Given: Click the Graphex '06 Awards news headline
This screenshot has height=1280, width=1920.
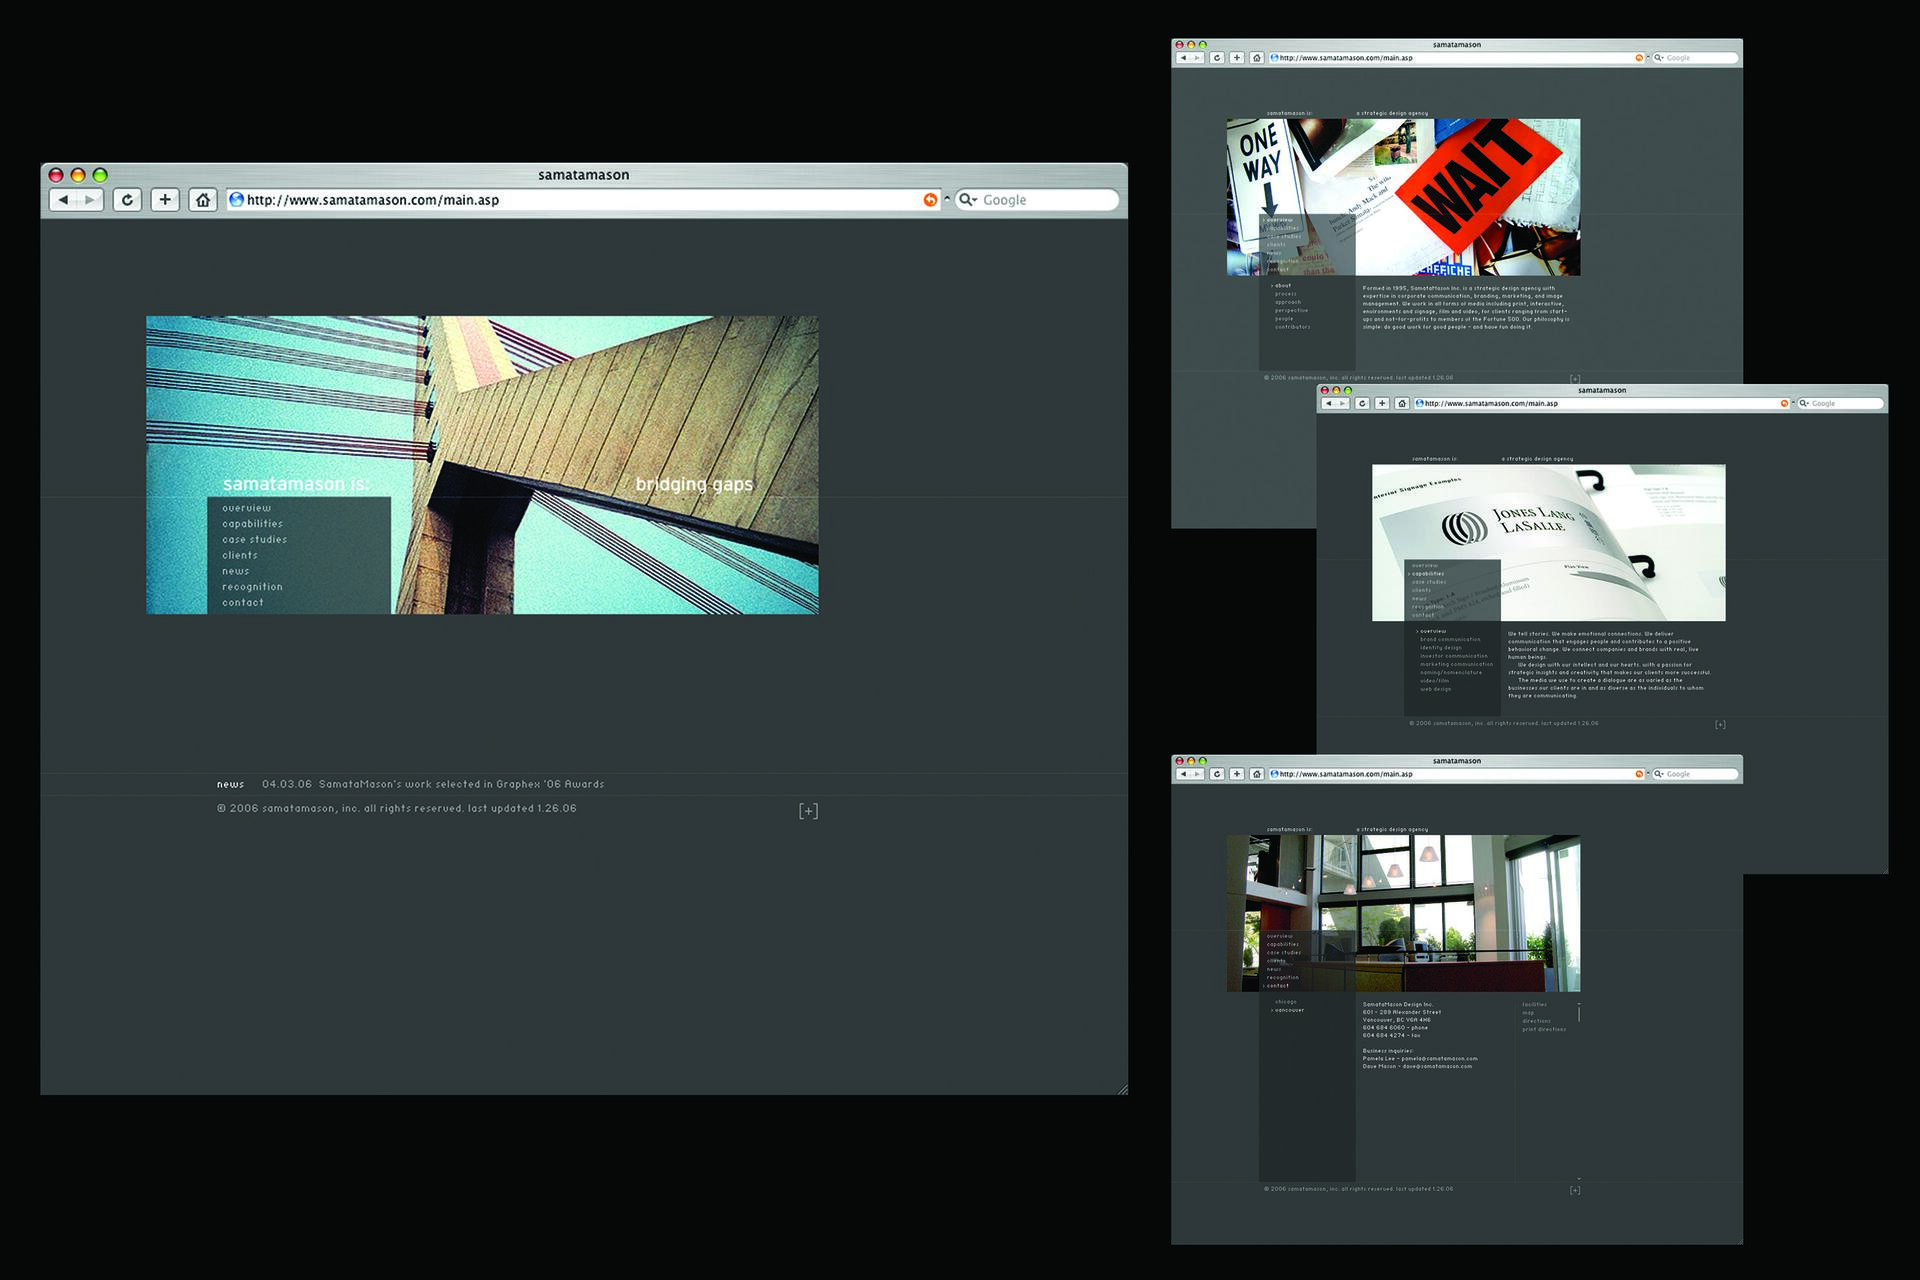Looking at the screenshot, I should [460, 784].
